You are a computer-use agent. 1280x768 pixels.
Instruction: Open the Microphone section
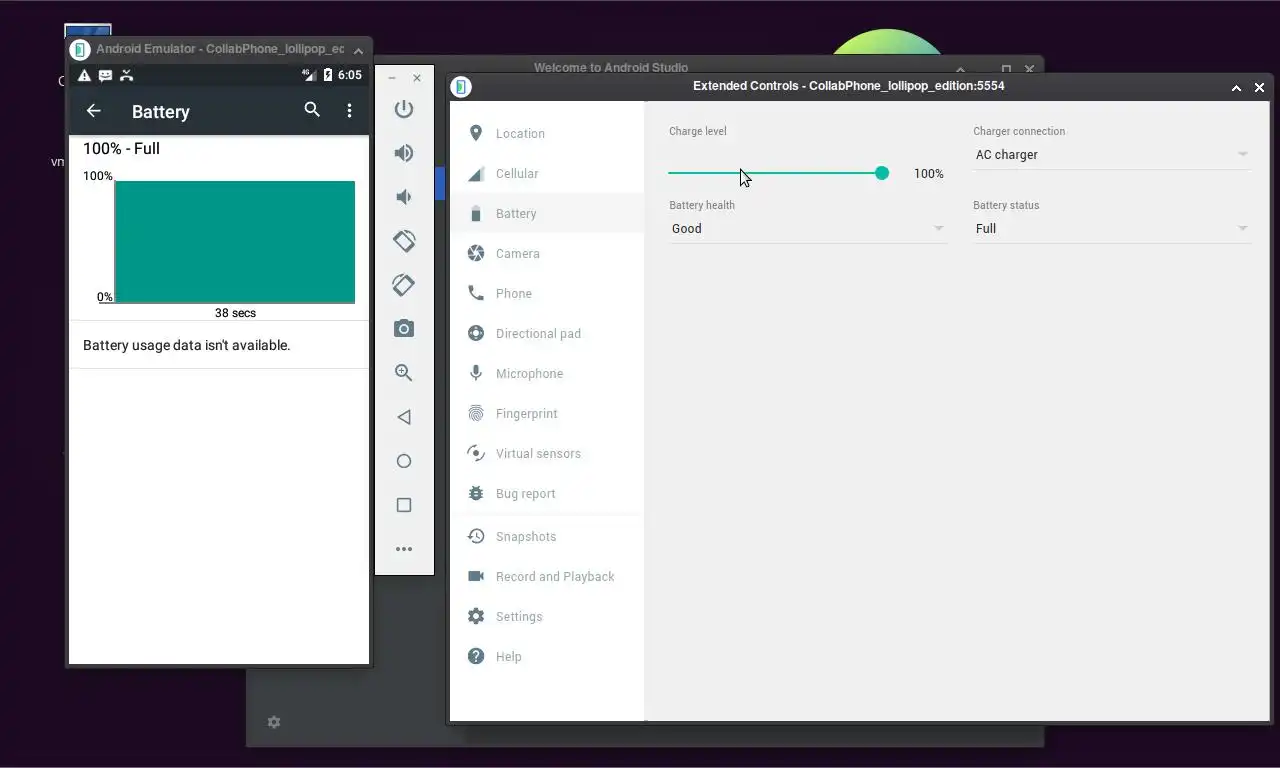pos(547,373)
